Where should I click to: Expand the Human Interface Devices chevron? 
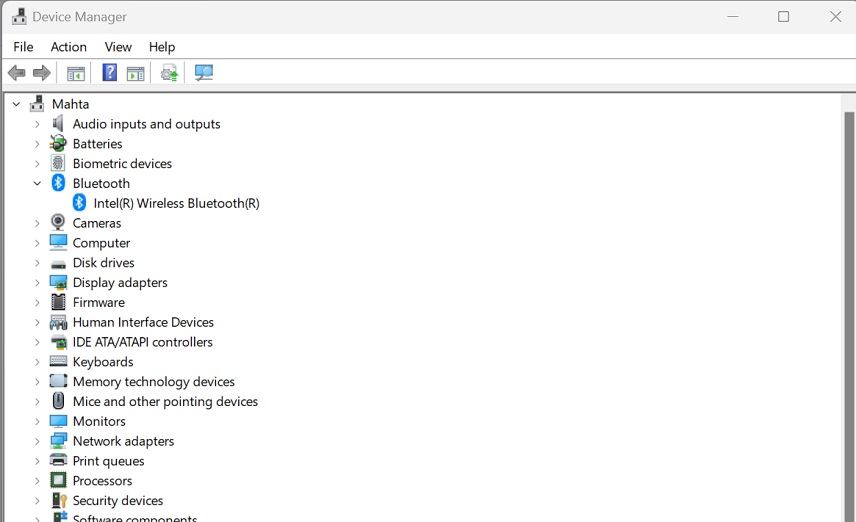click(x=37, y=322)
